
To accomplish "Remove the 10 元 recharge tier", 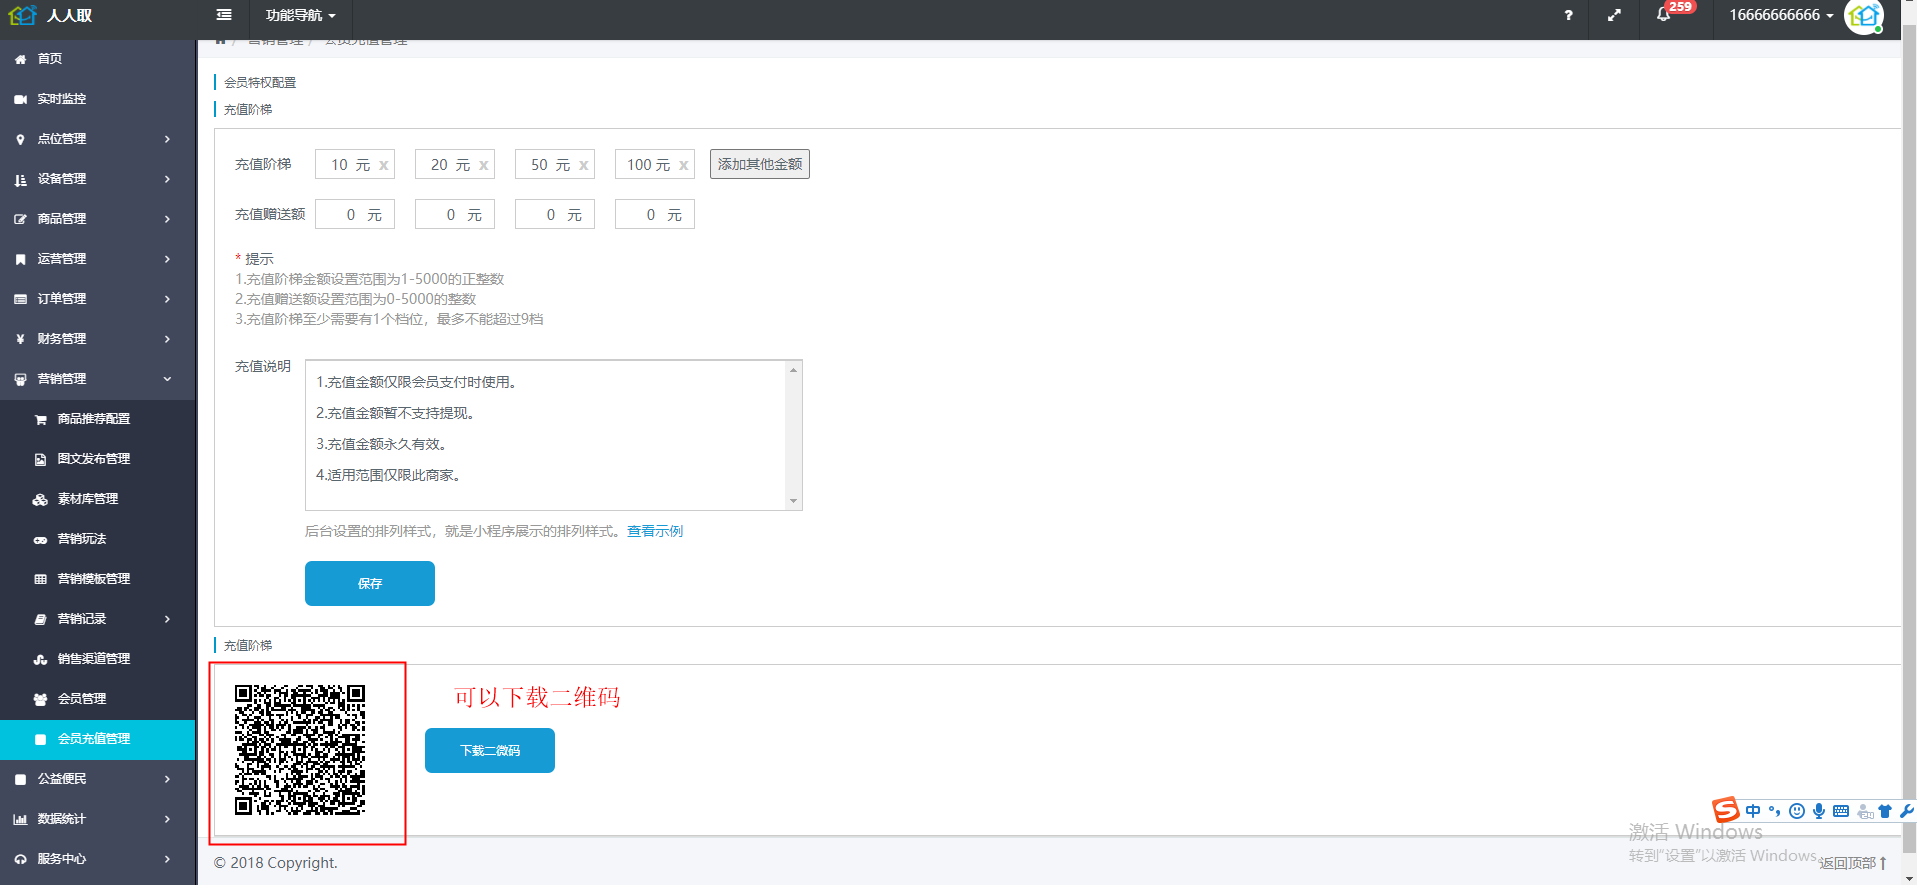I will click(x=383, y=165).
